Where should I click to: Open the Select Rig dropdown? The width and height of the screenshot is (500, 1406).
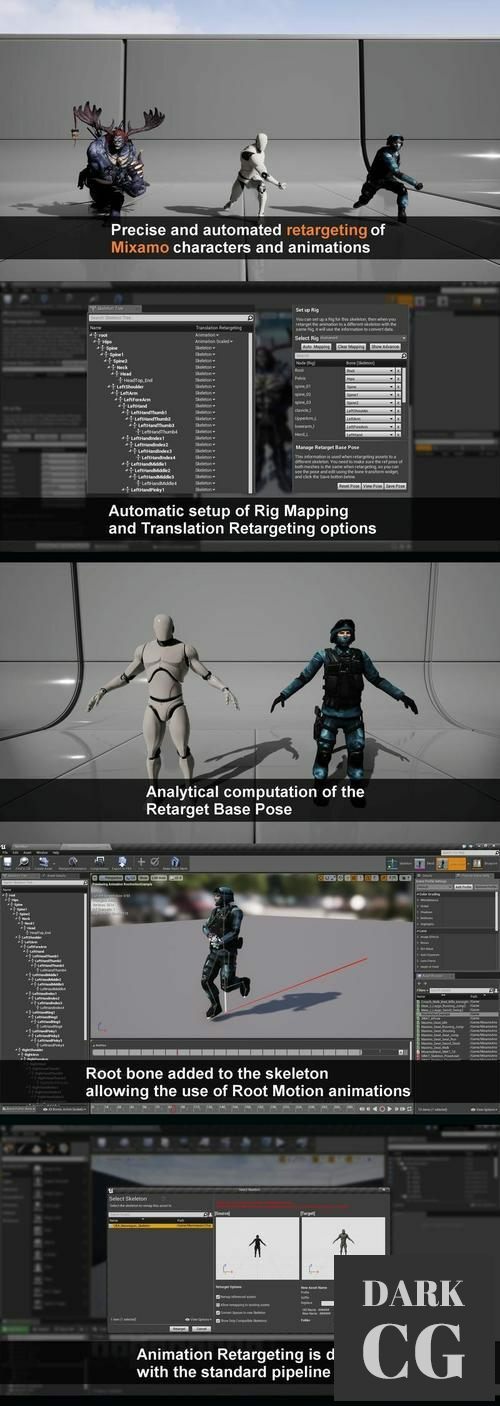coord(365,339)
